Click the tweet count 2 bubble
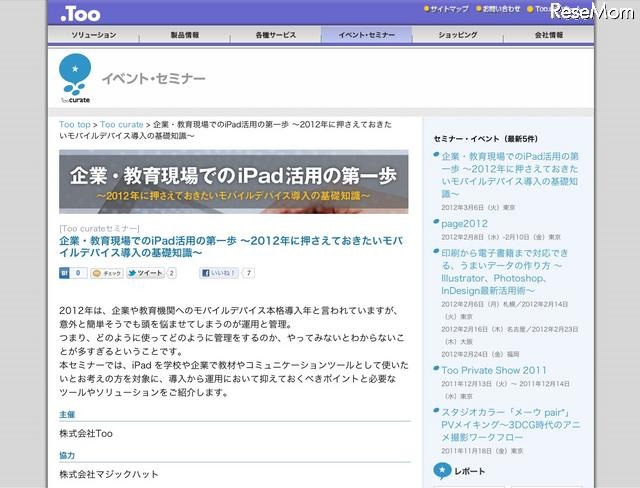Viewport: 640px width, 488px height. (x=171, y=273)
